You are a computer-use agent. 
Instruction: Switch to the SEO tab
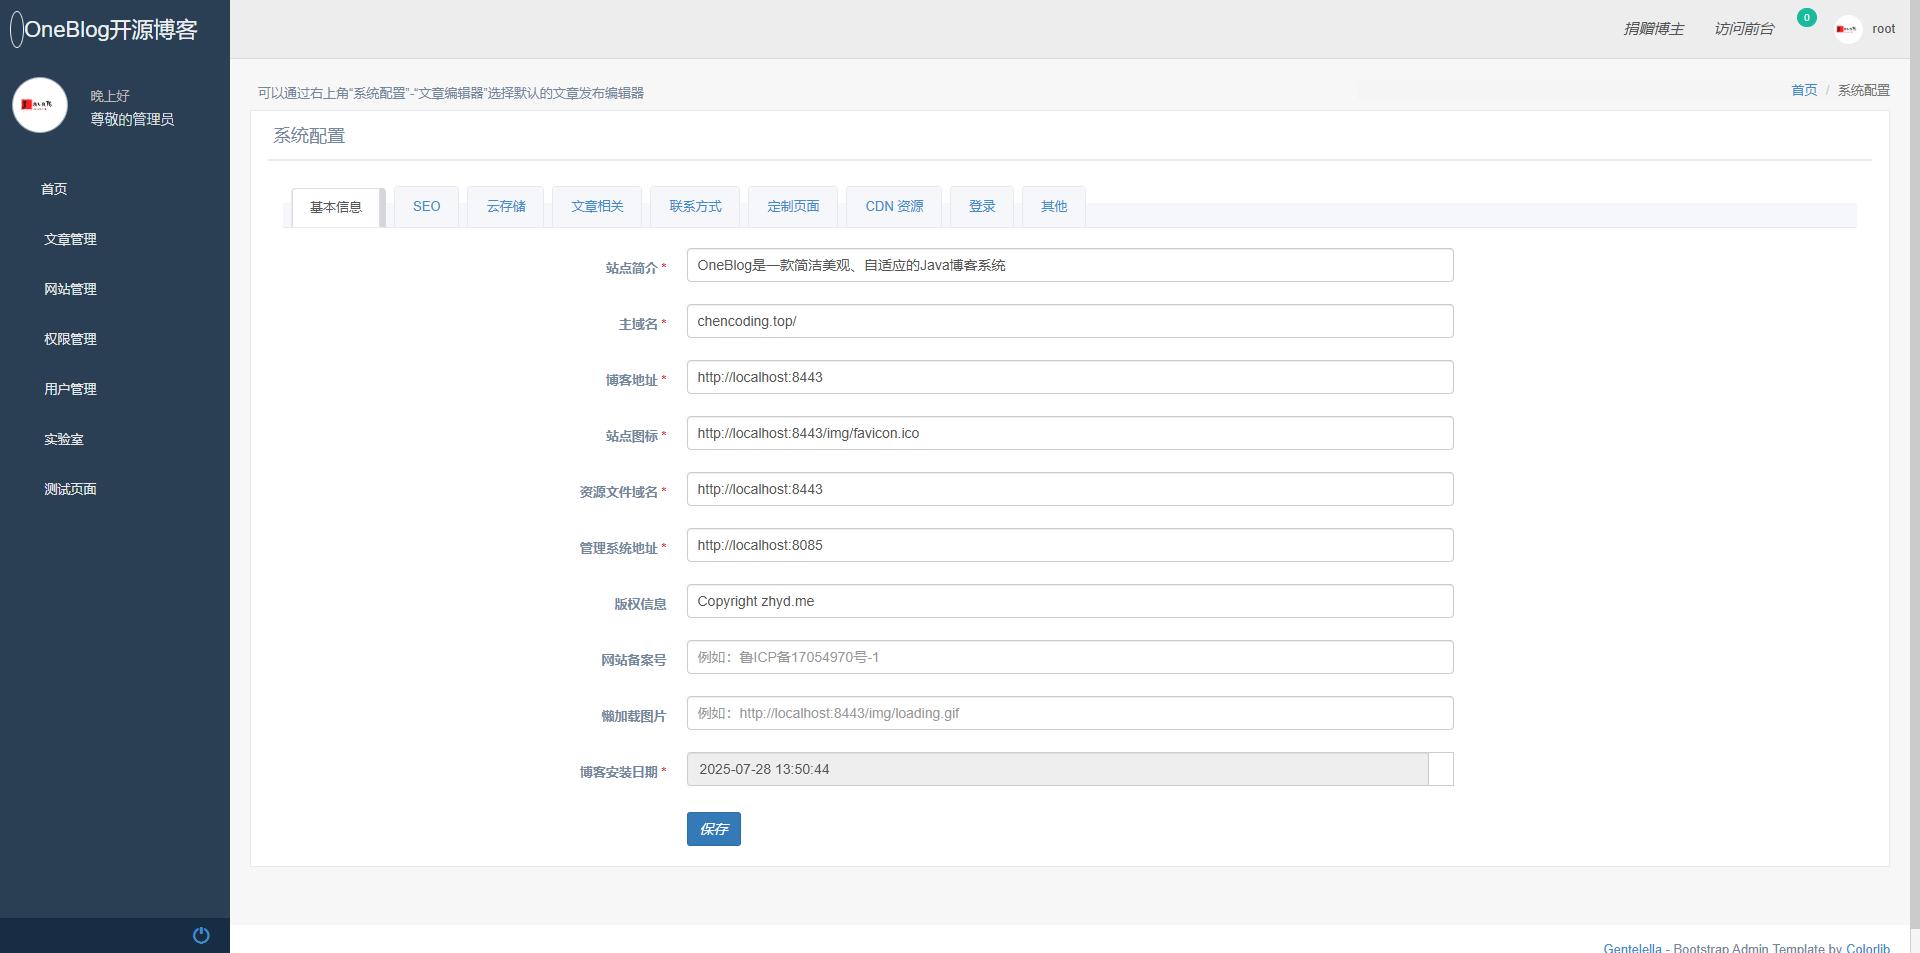tap(426, 206)
